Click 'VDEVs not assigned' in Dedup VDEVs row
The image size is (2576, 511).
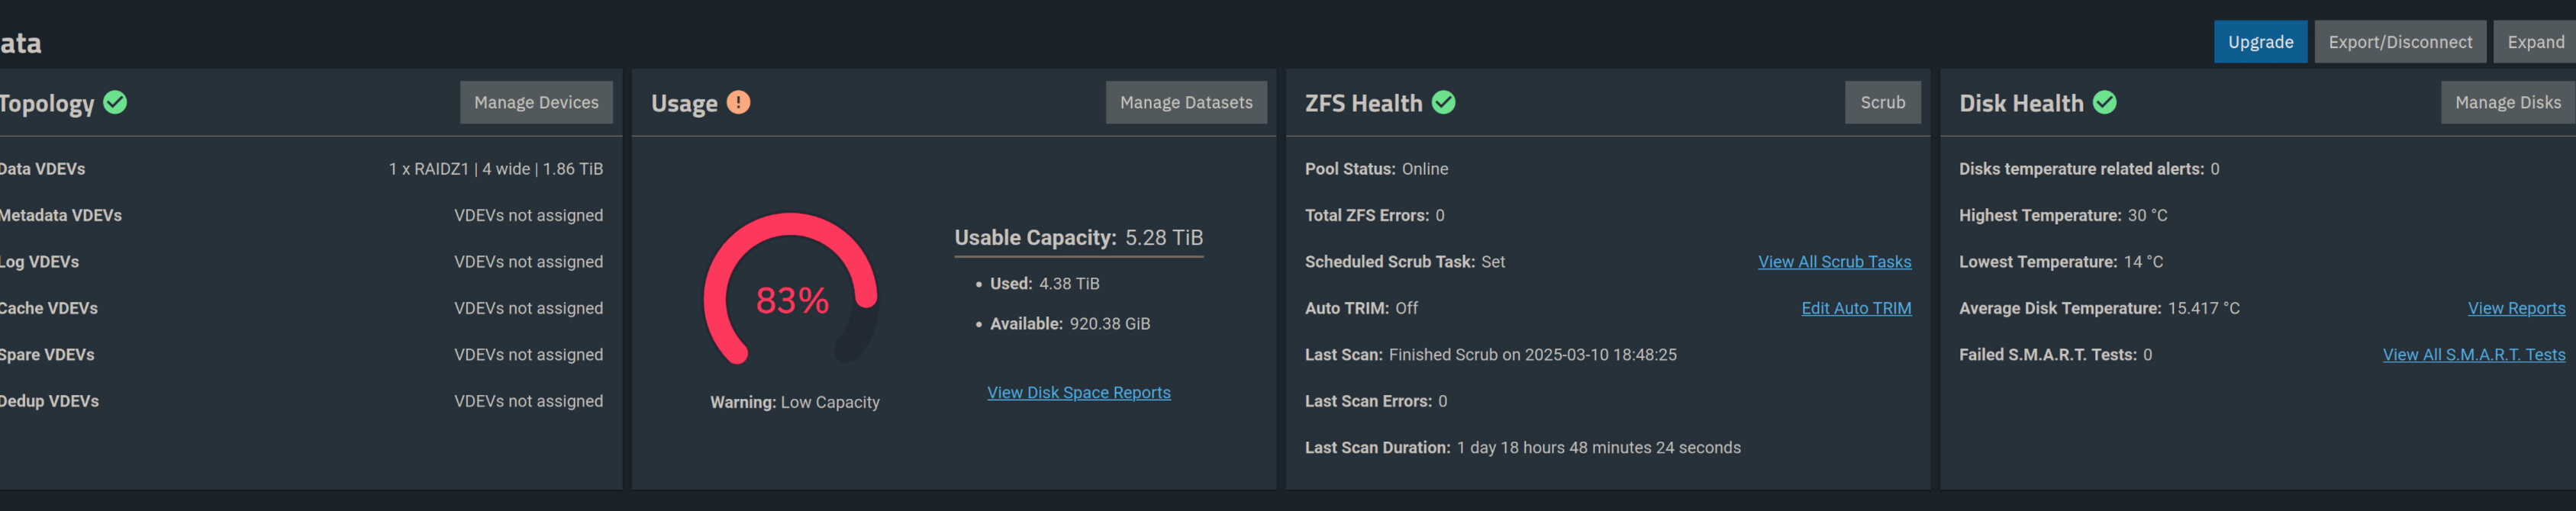[x=528, y=401]
